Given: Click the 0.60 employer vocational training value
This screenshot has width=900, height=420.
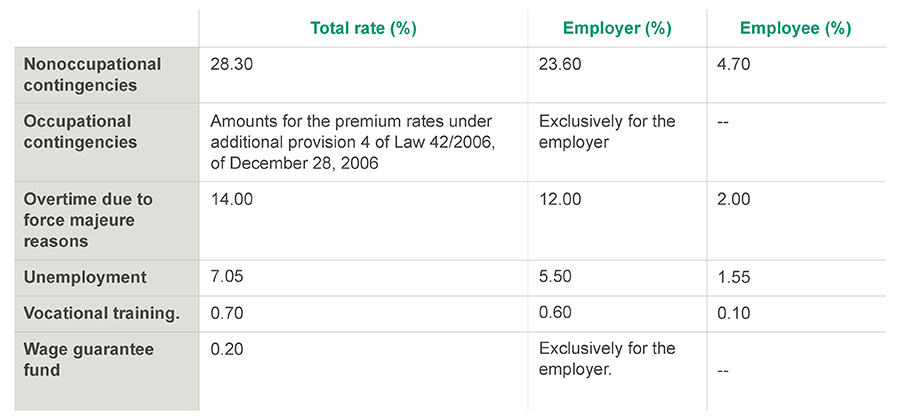Looking at the screenshot, I should tap(555, 313).
